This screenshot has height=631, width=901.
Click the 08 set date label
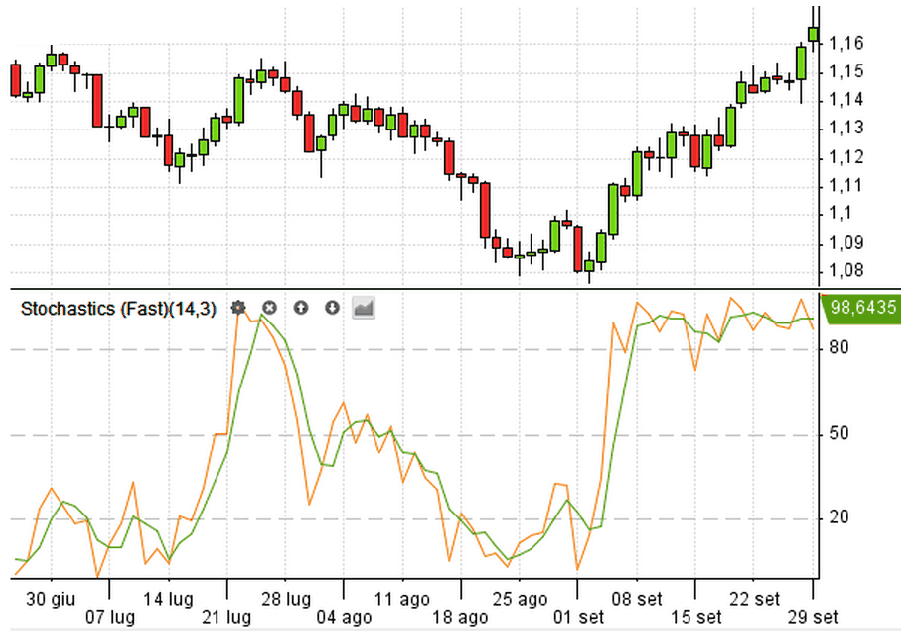(637, 599)
